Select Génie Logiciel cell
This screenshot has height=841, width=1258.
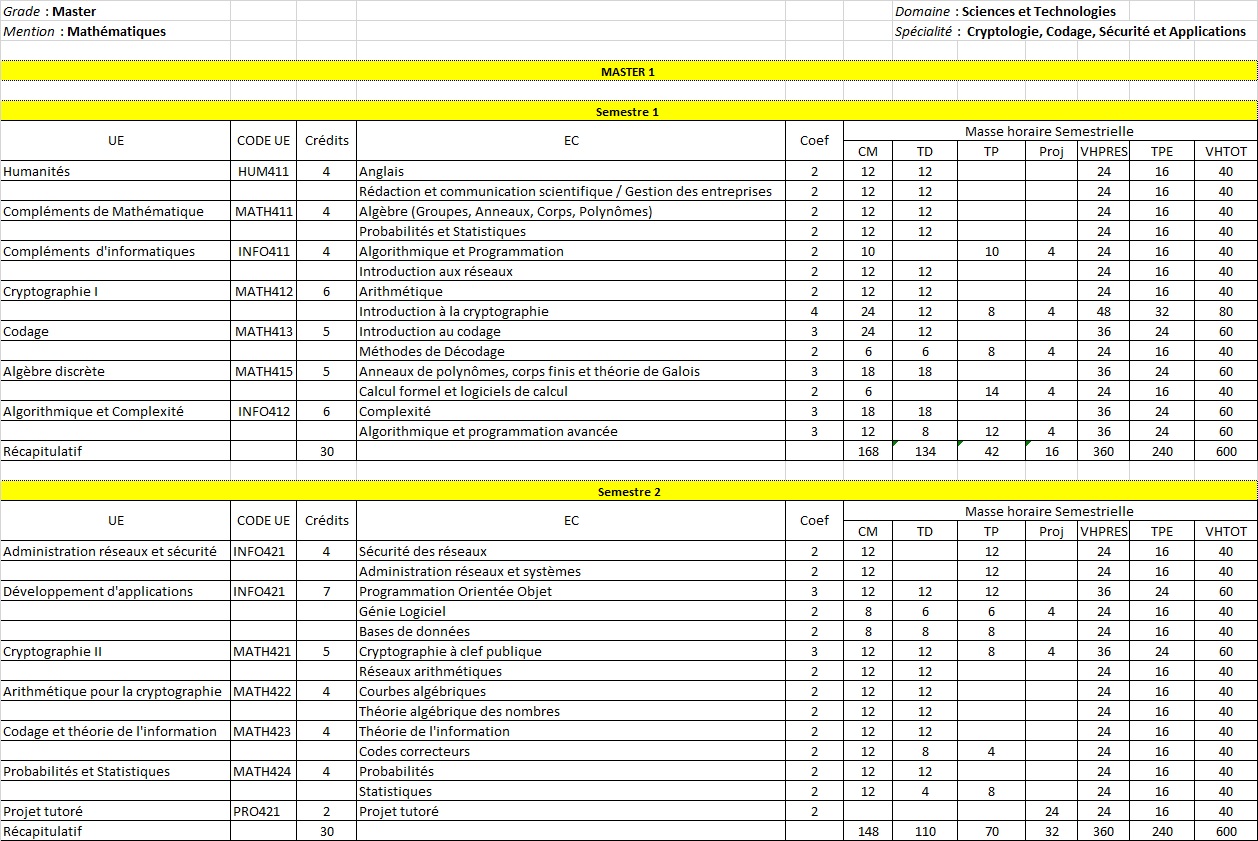point(571,611)
